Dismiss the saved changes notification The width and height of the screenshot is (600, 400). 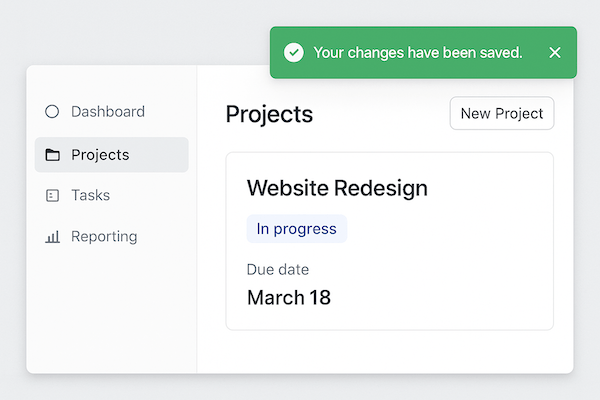click(555, 52)
